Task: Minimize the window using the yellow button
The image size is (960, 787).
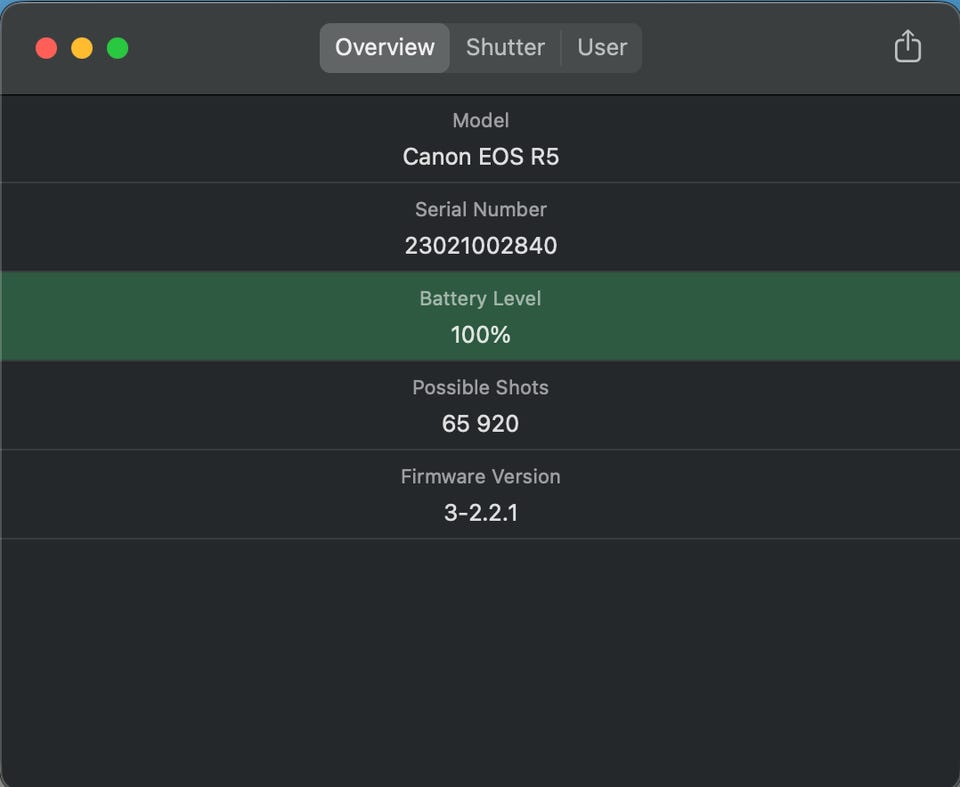Action: tap(82, 48)
